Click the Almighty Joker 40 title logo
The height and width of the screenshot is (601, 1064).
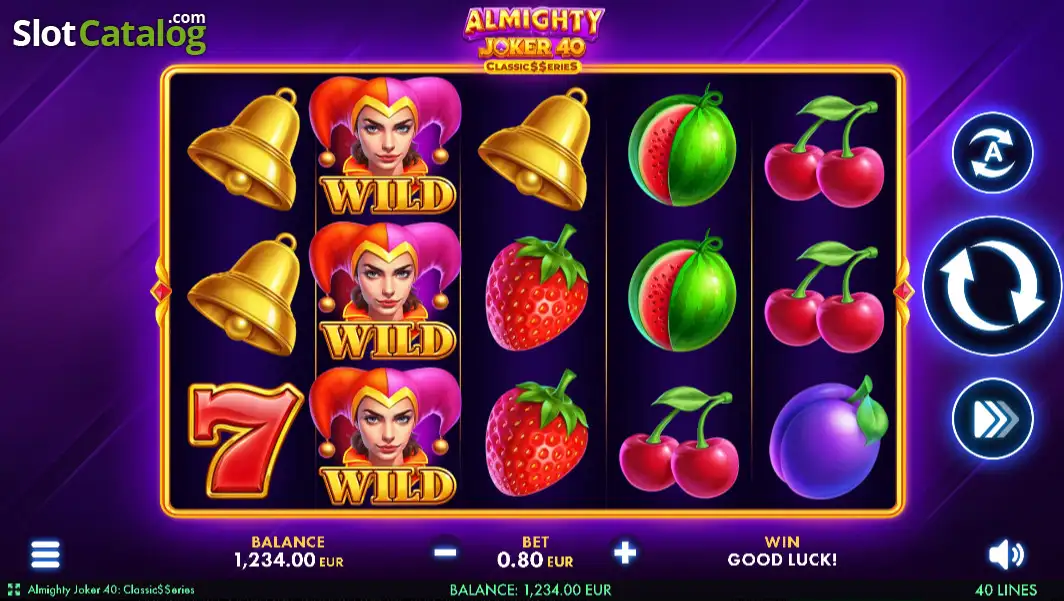[533, 39]
